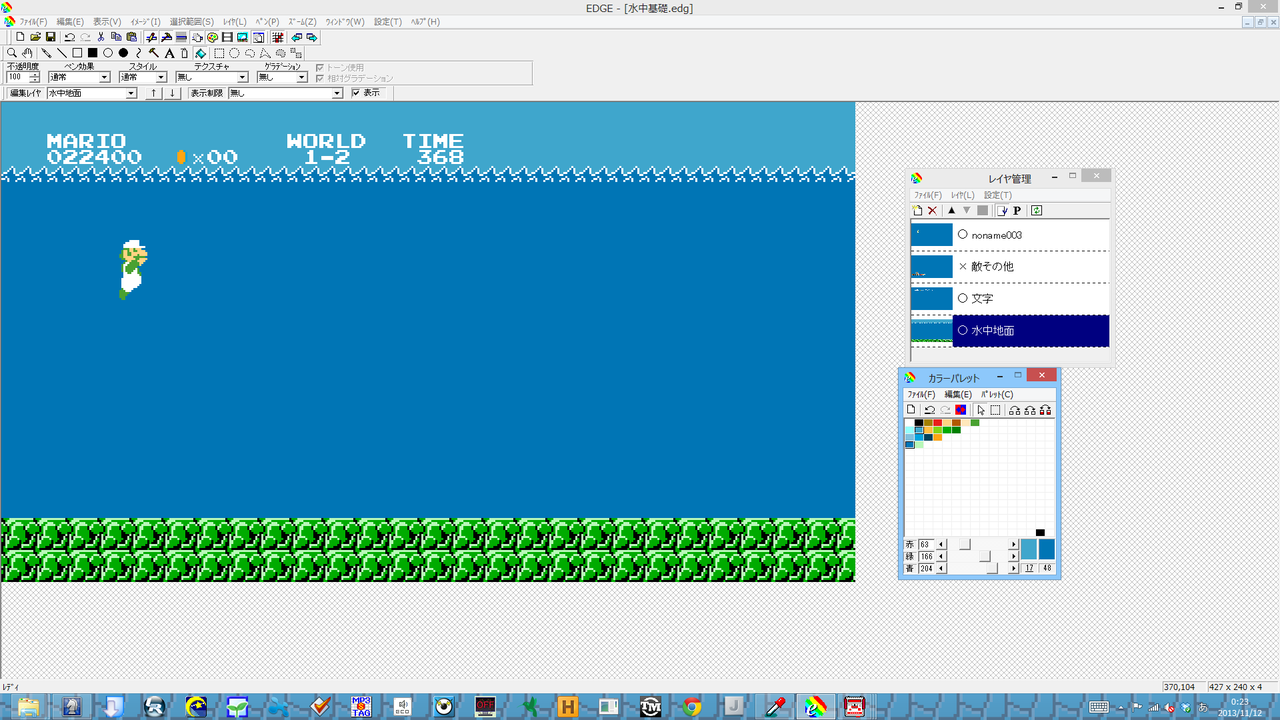1280x720 pixels.
Task: Select the filled ellipse tool
Action: point(123,53)
